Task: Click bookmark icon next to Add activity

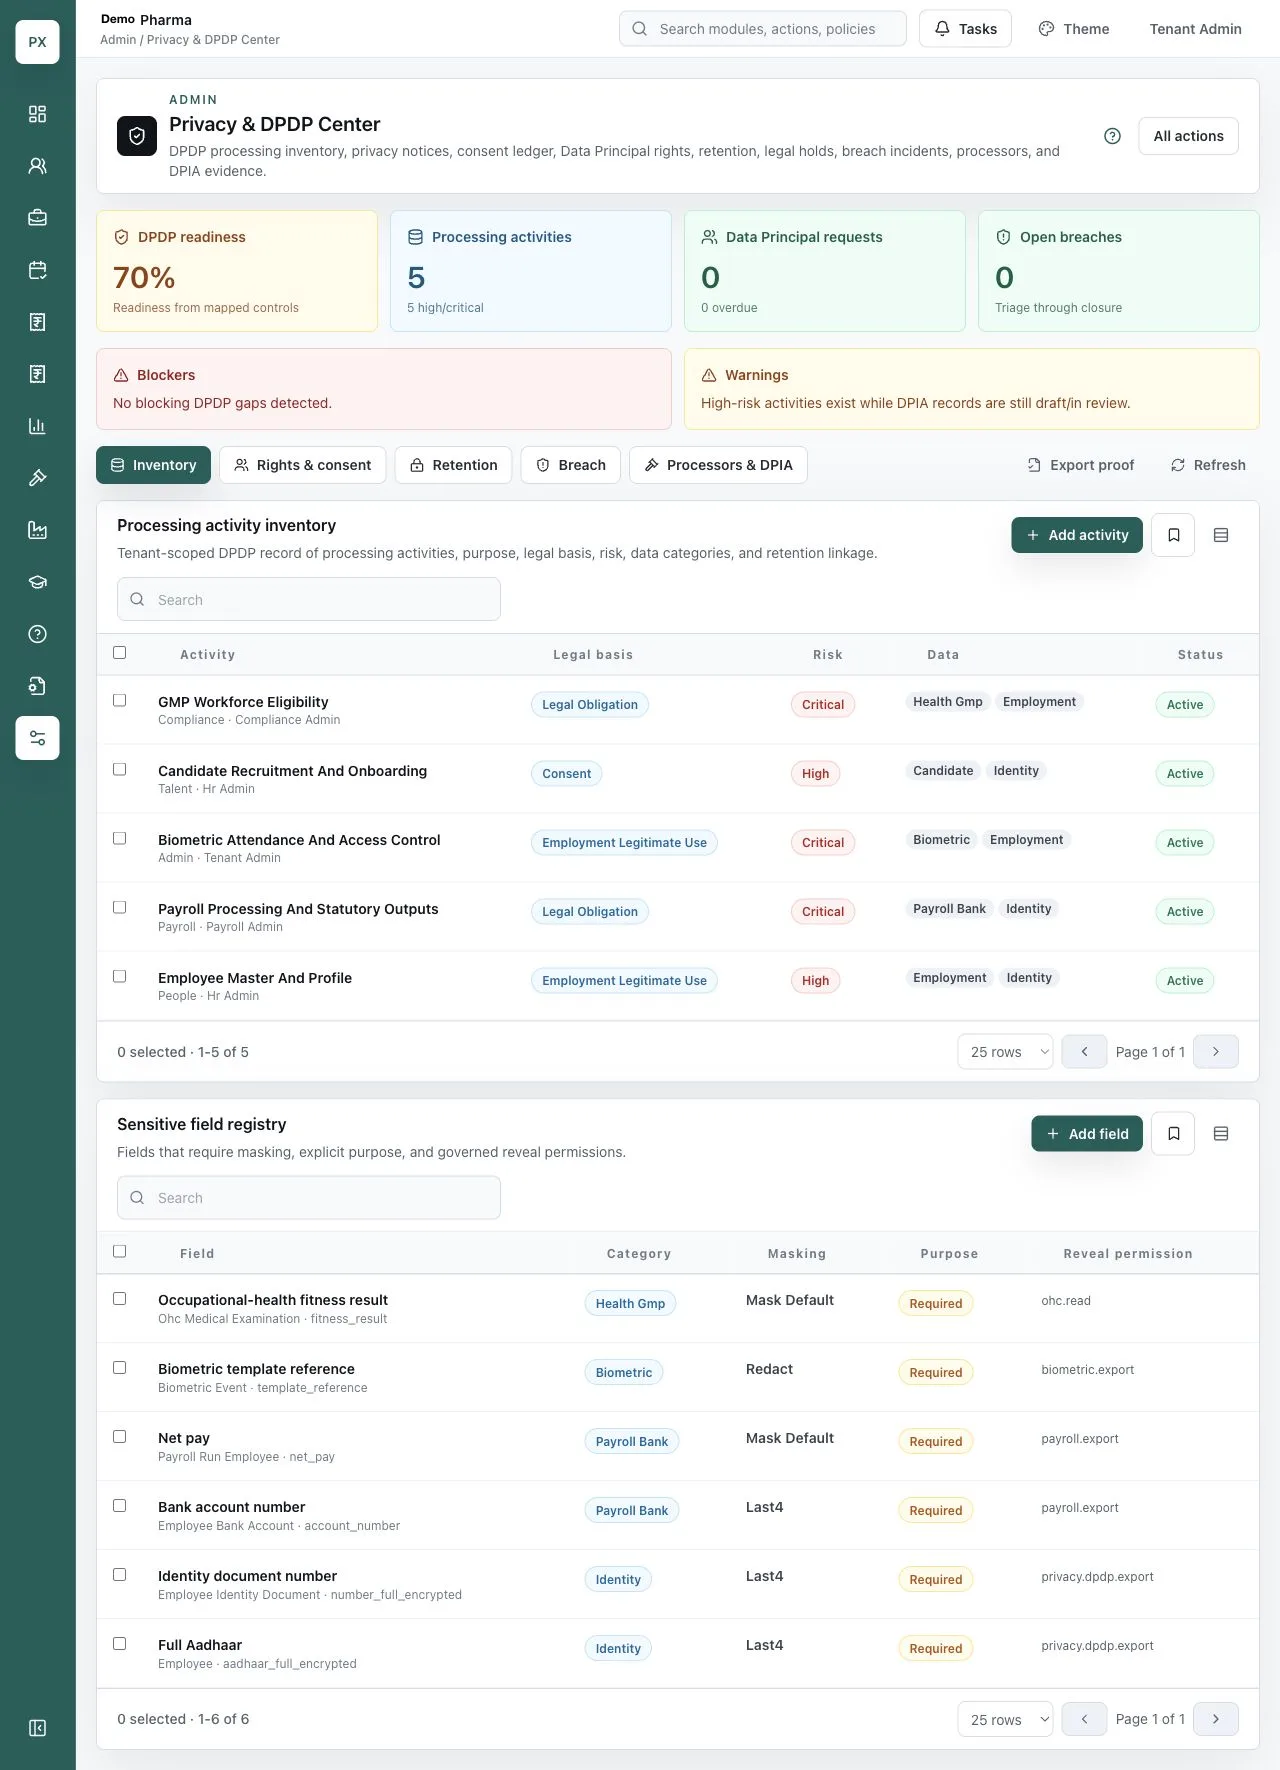Action: tap(1173, 535)
